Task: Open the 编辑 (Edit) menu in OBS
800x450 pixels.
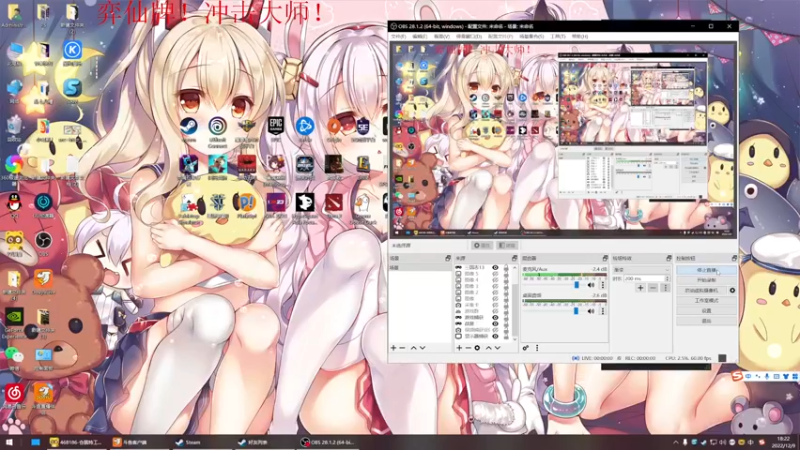Action: pyautogui.click(x=419, y=37)
